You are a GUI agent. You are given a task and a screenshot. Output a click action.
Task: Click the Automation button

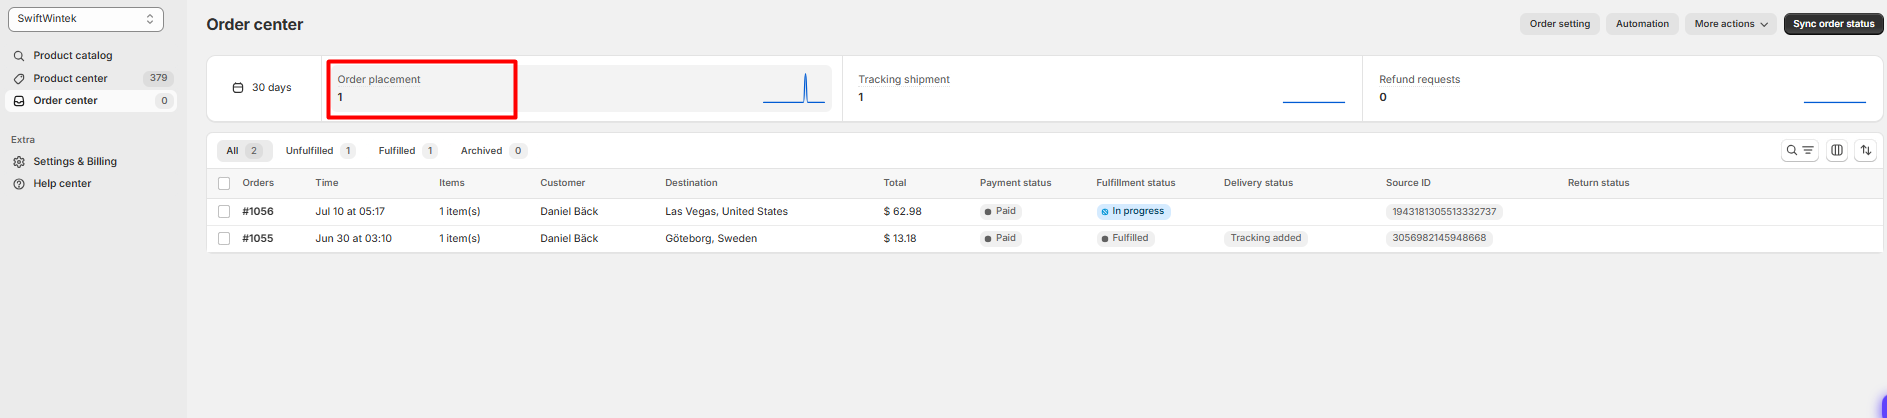(1642, 24)
